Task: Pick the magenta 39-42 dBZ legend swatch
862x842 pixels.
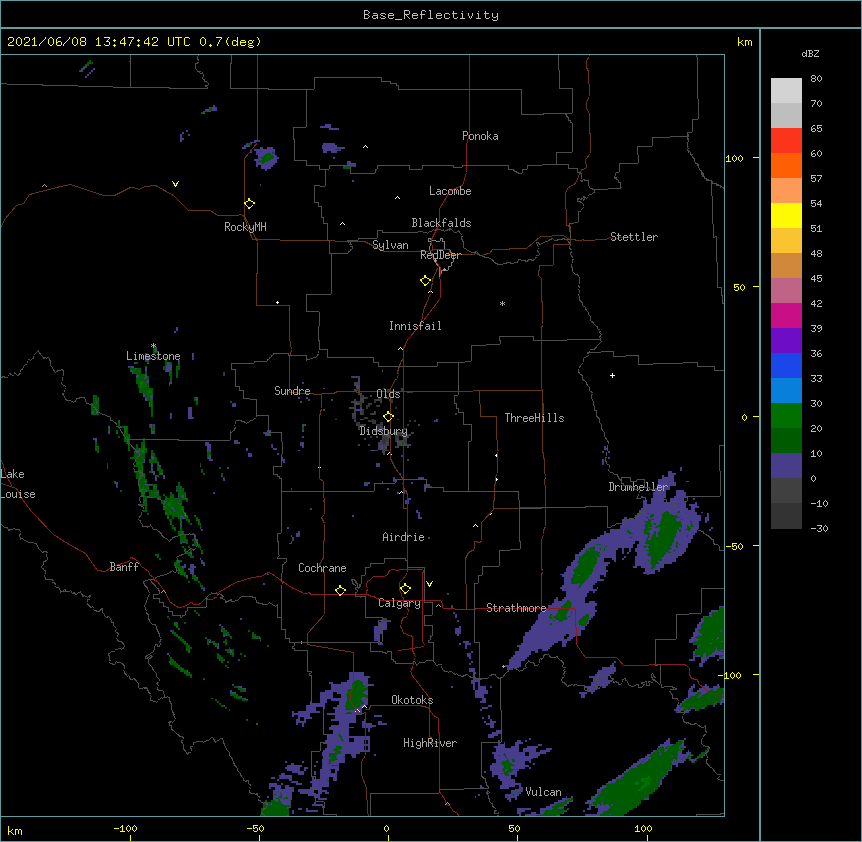Action: pyautogui.click(x=786, y=315)
